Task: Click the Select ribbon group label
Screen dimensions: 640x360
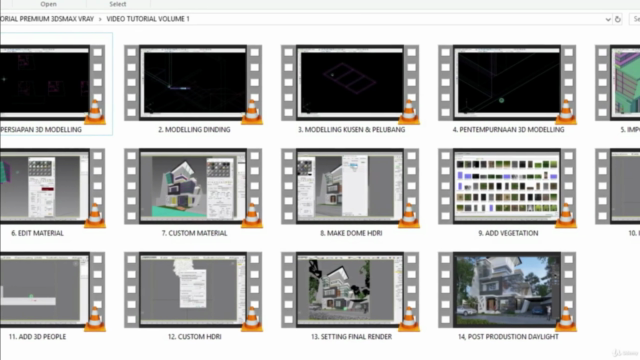Action: pyautogui.click(x=118, y=4)
